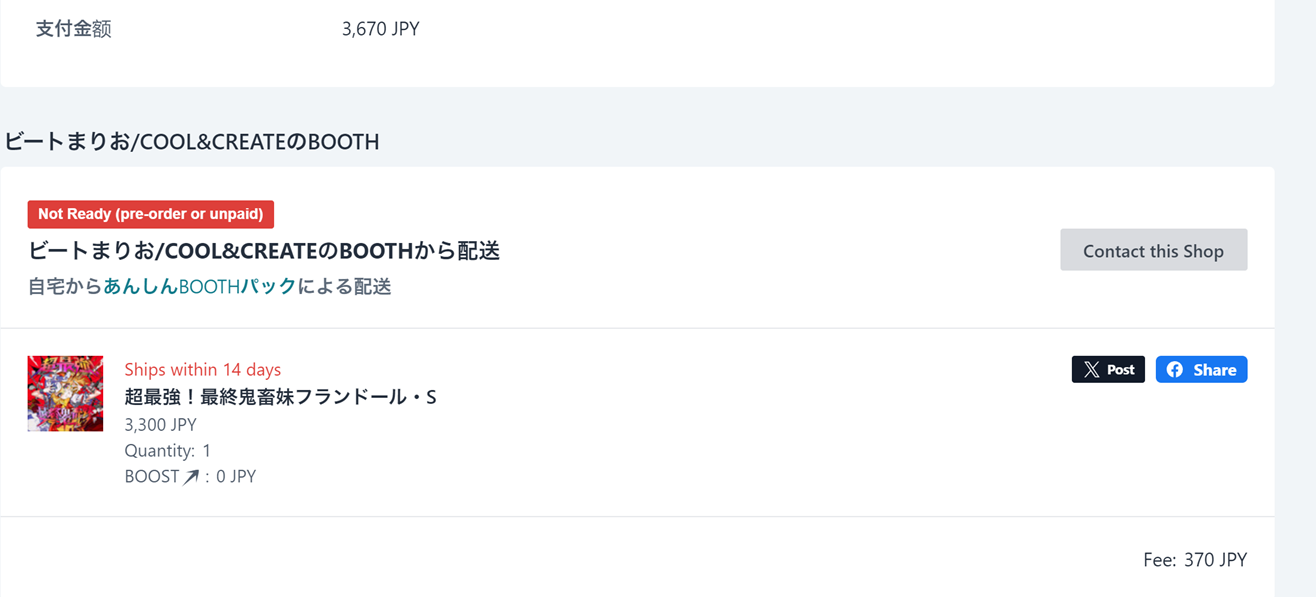
Task: Click the 支付金額 label
Action: pos(73,29)
